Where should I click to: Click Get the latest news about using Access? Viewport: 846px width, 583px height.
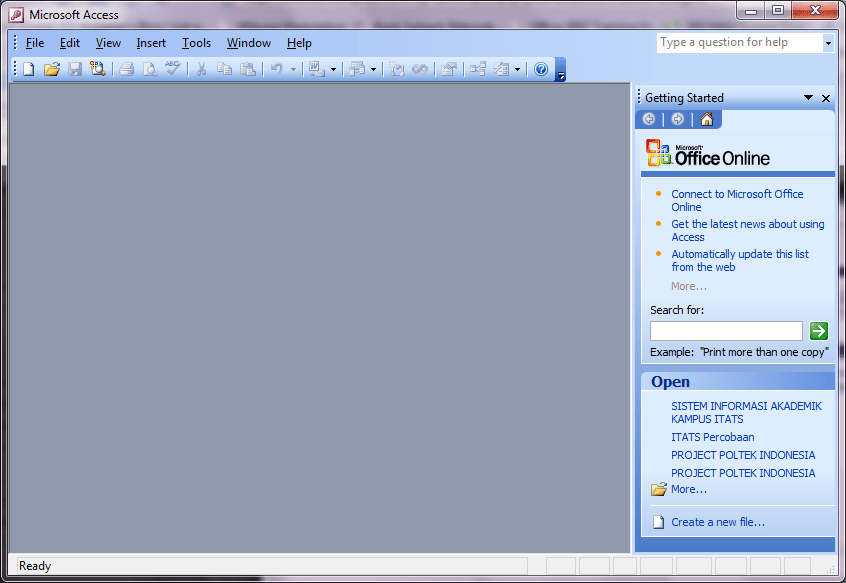tap(747, 230)
